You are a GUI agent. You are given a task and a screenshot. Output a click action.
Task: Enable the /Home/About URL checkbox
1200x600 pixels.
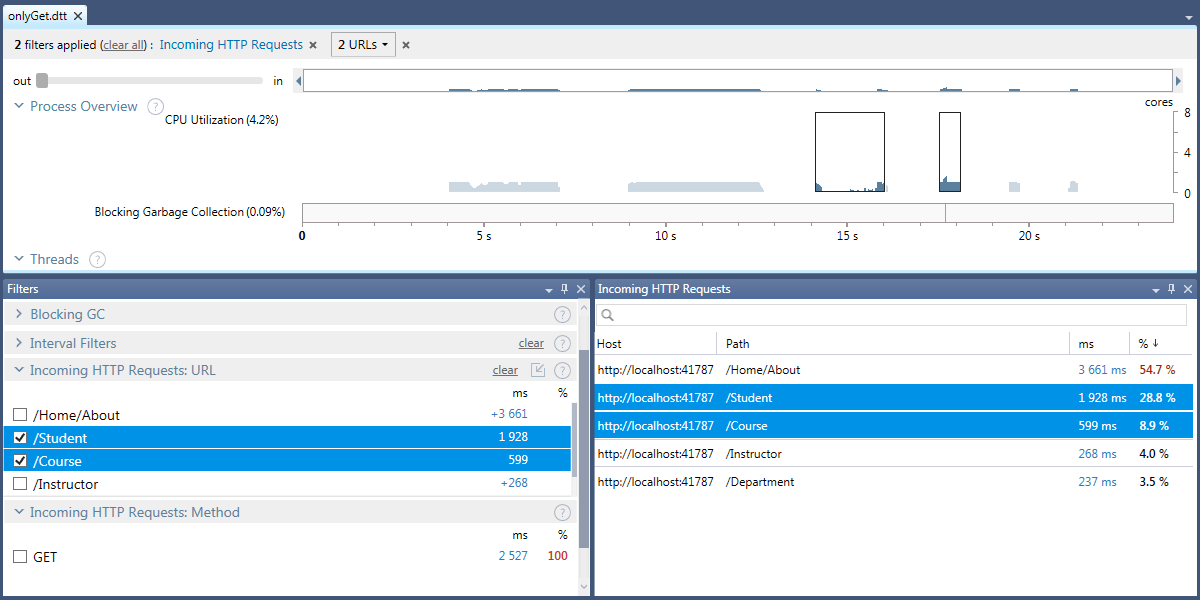[x=20, y=415]
